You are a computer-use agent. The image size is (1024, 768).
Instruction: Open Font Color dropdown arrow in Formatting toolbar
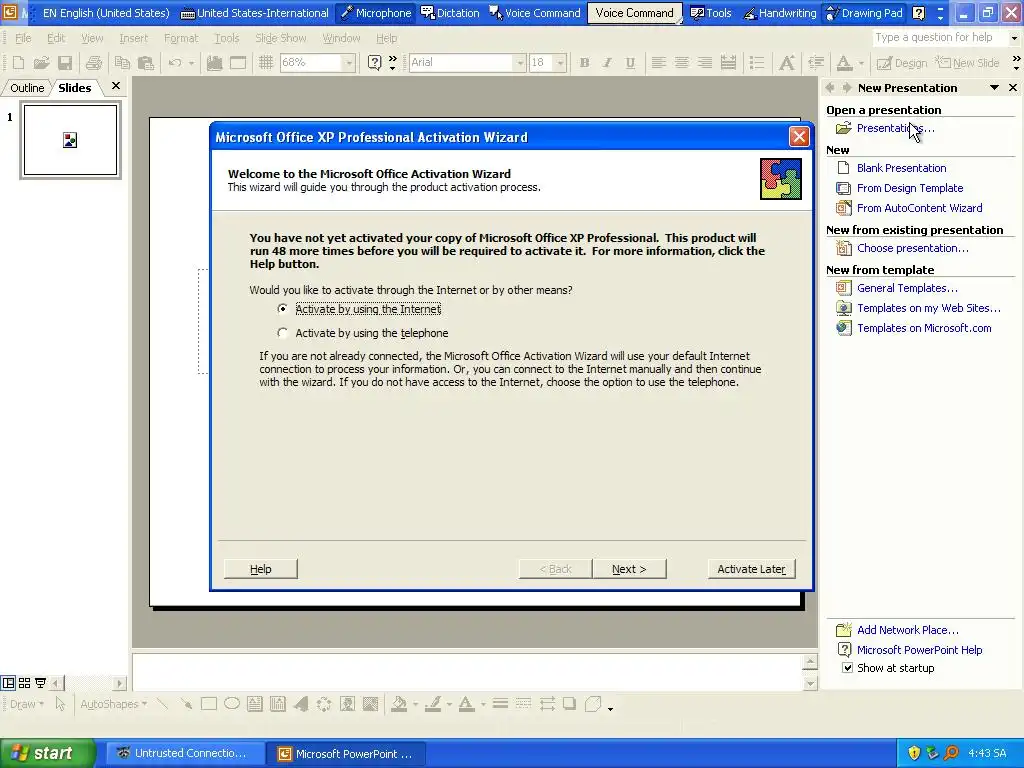pos(861,63)
